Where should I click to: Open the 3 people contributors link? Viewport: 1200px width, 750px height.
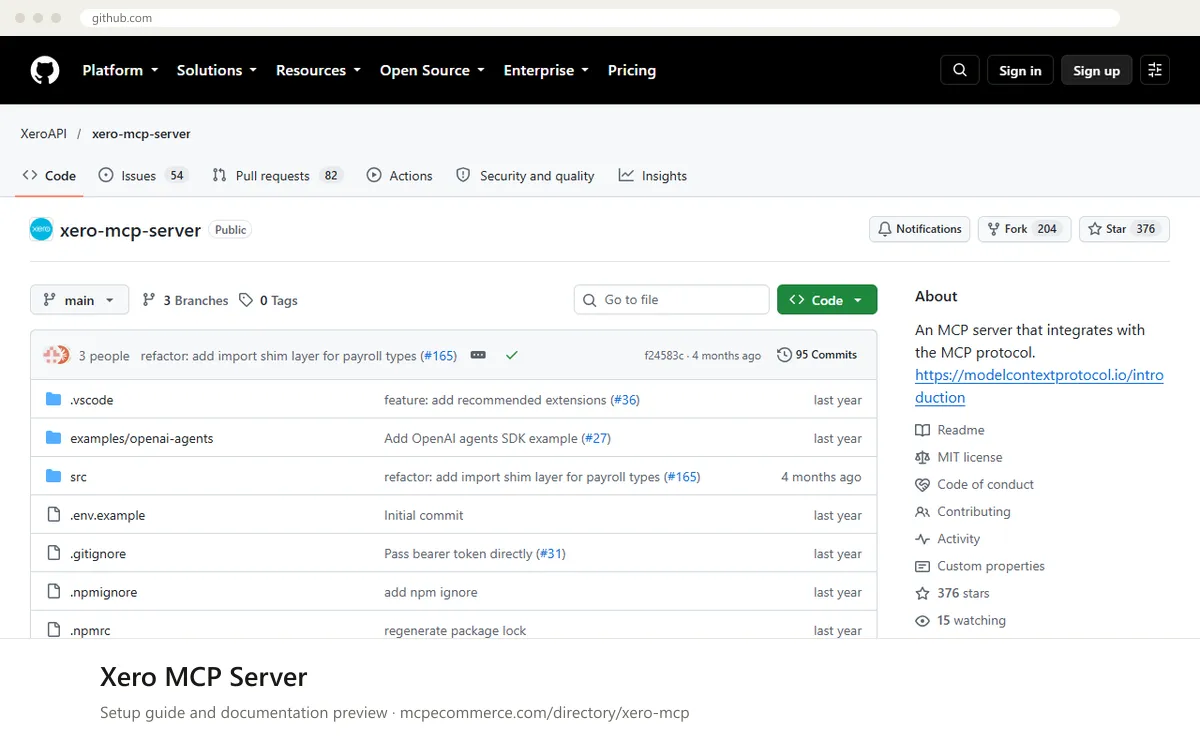point(104,355)
